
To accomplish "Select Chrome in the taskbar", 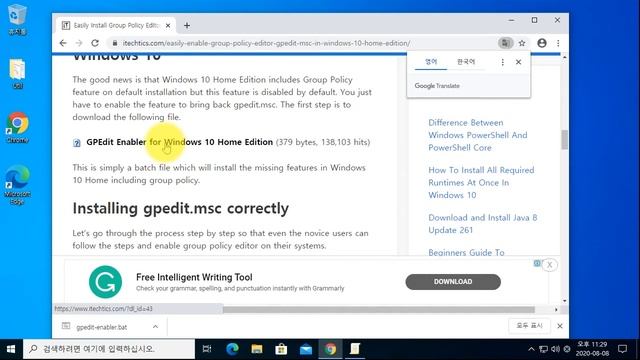I will (x=330, y=349).
